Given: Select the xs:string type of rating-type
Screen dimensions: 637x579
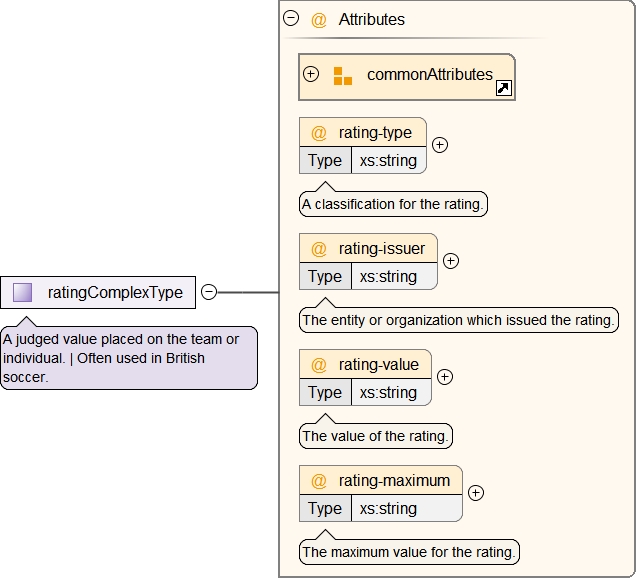Looking at the screenshot, I should click(389, 161).
